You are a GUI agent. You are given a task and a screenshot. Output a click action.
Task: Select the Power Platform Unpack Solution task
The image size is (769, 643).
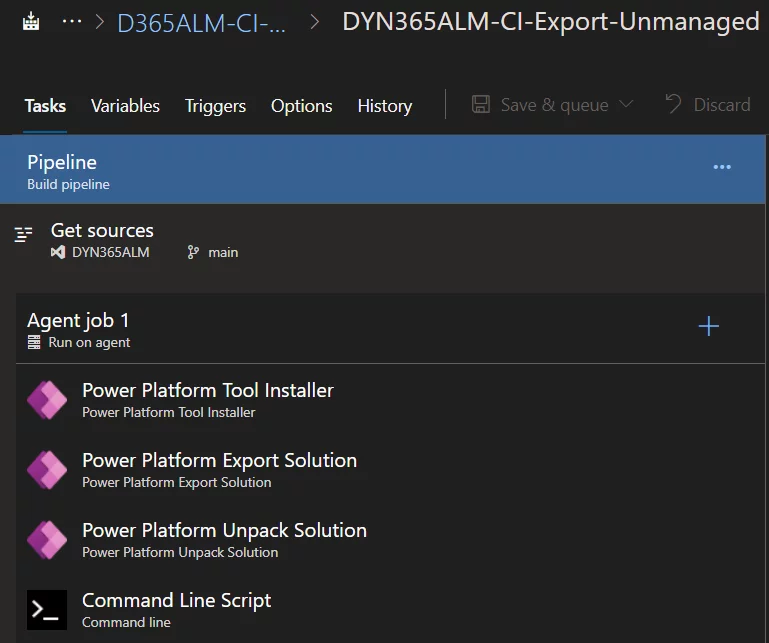[x=390, y=540]
